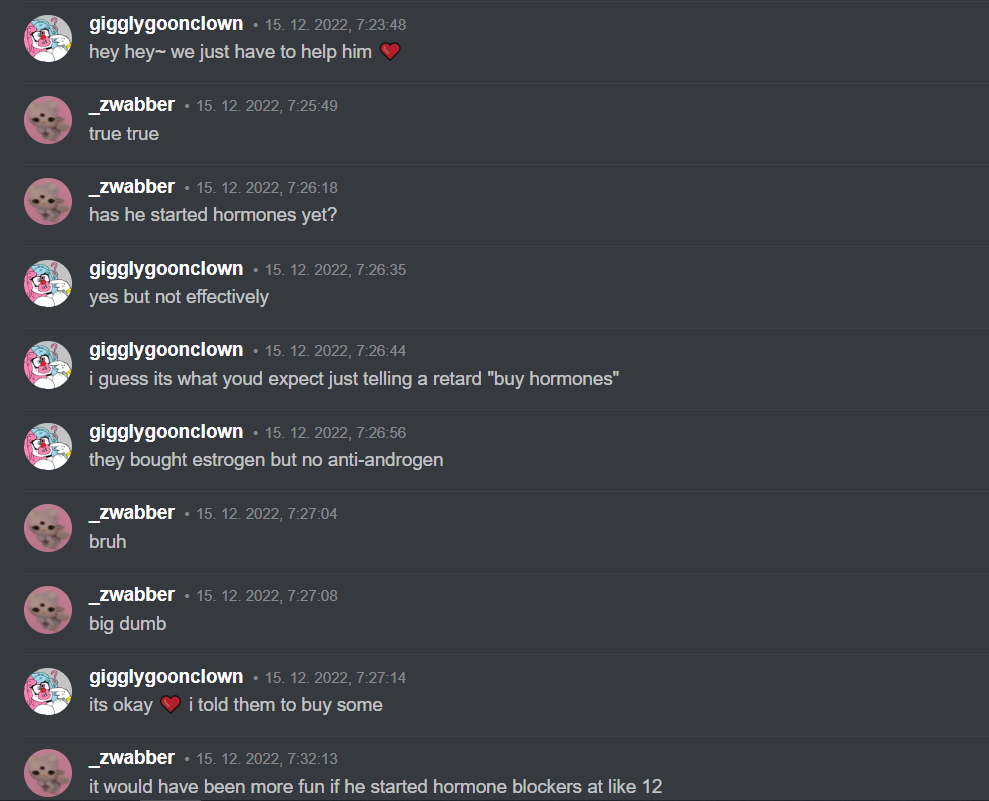Click the timestamp 15. 12. 2022, 7:32:13
Screen dimensions: 989x801
tap(267, 759)
